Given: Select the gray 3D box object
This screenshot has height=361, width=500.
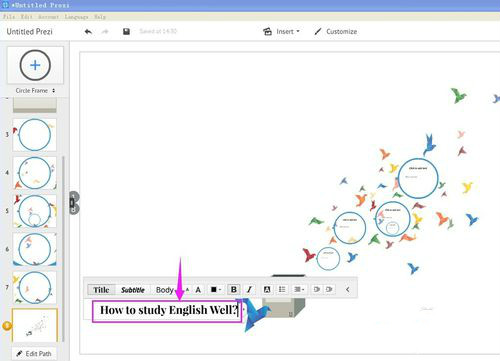Looking at the screenshot, I should tap(285, 307).
